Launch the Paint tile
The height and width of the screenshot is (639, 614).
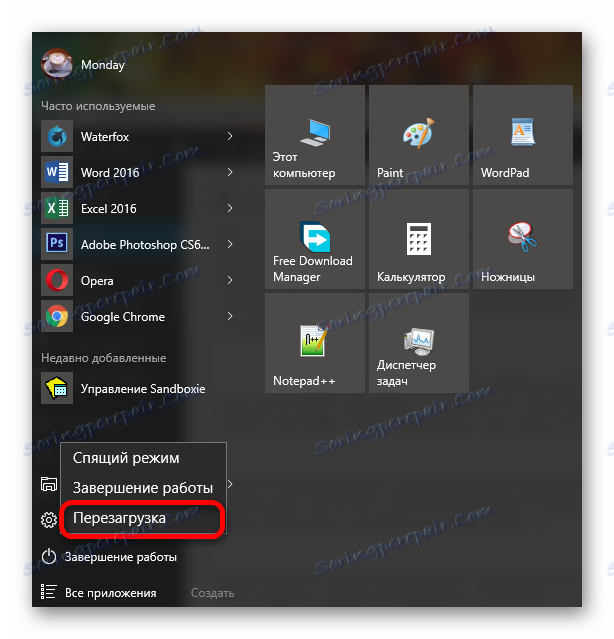[x=419, y=135]
